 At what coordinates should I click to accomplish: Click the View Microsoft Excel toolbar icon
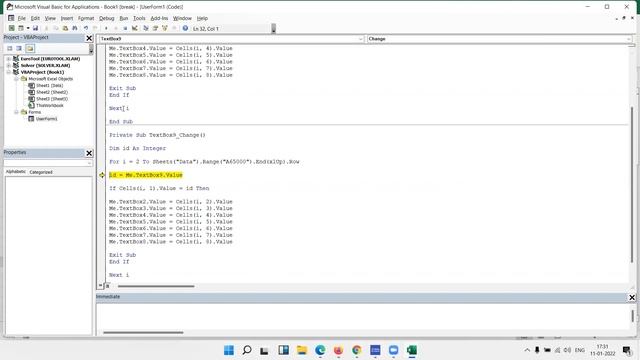pos(11,28)
